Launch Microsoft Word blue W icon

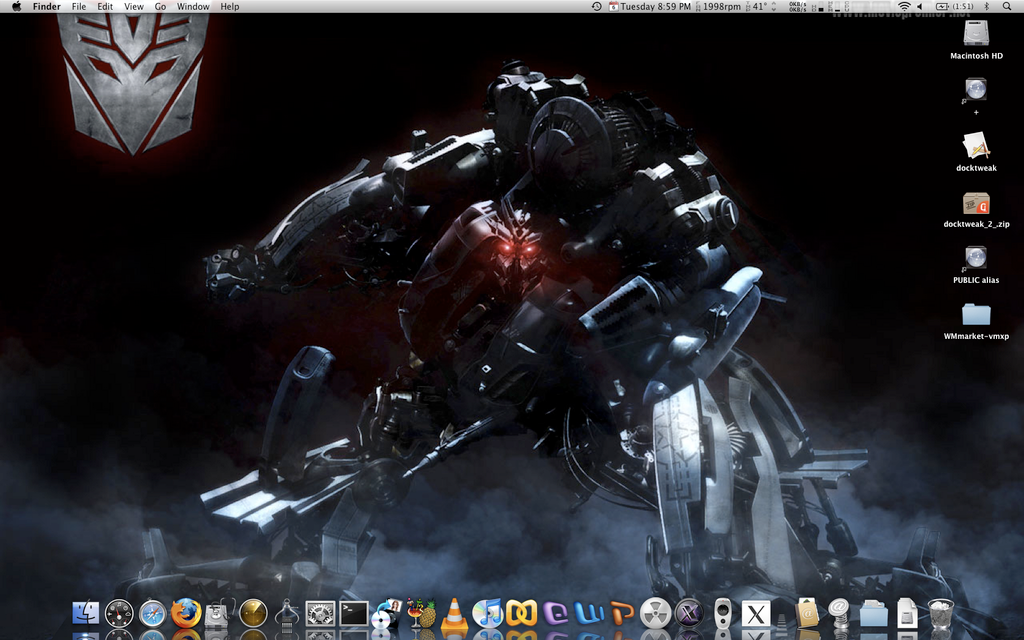pyautogui.click(x=589, y=614)
